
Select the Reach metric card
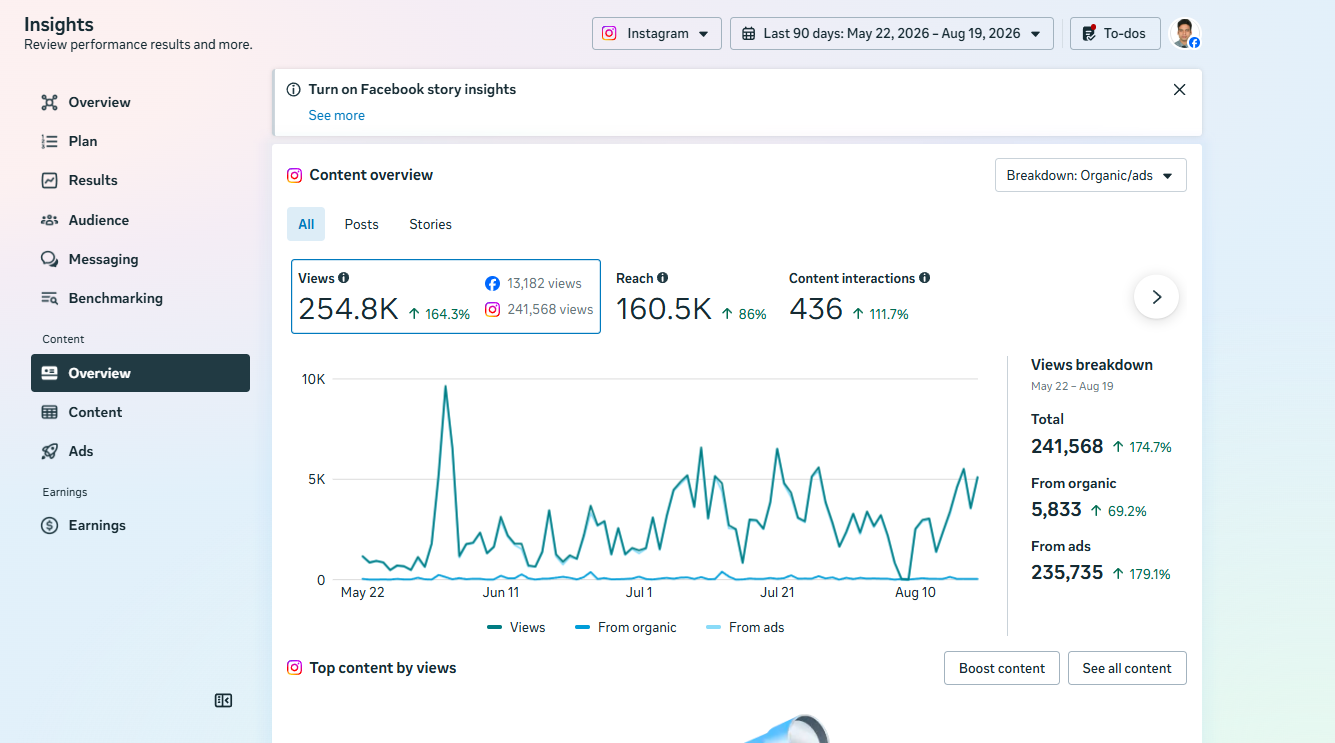pyautogui.click(x=691, y=297)
